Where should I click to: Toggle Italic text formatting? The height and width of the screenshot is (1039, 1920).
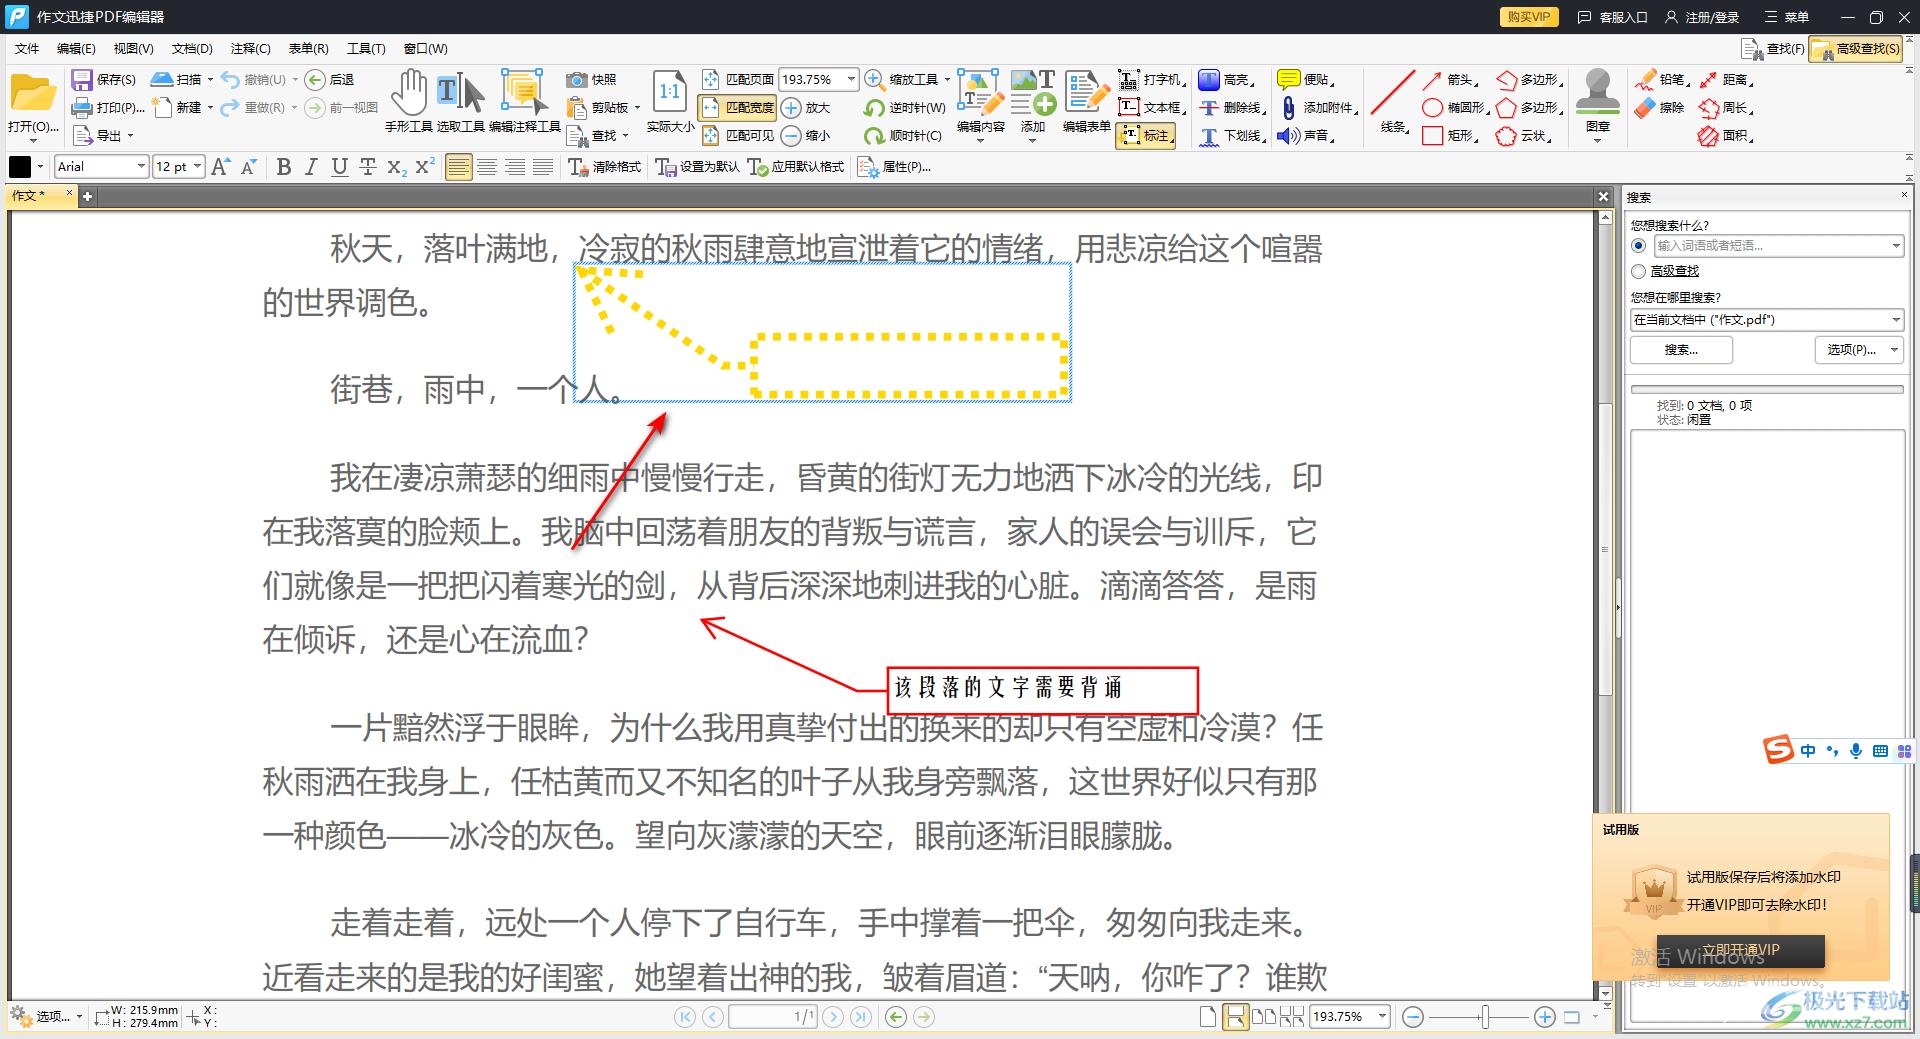[x=312, y=167]
